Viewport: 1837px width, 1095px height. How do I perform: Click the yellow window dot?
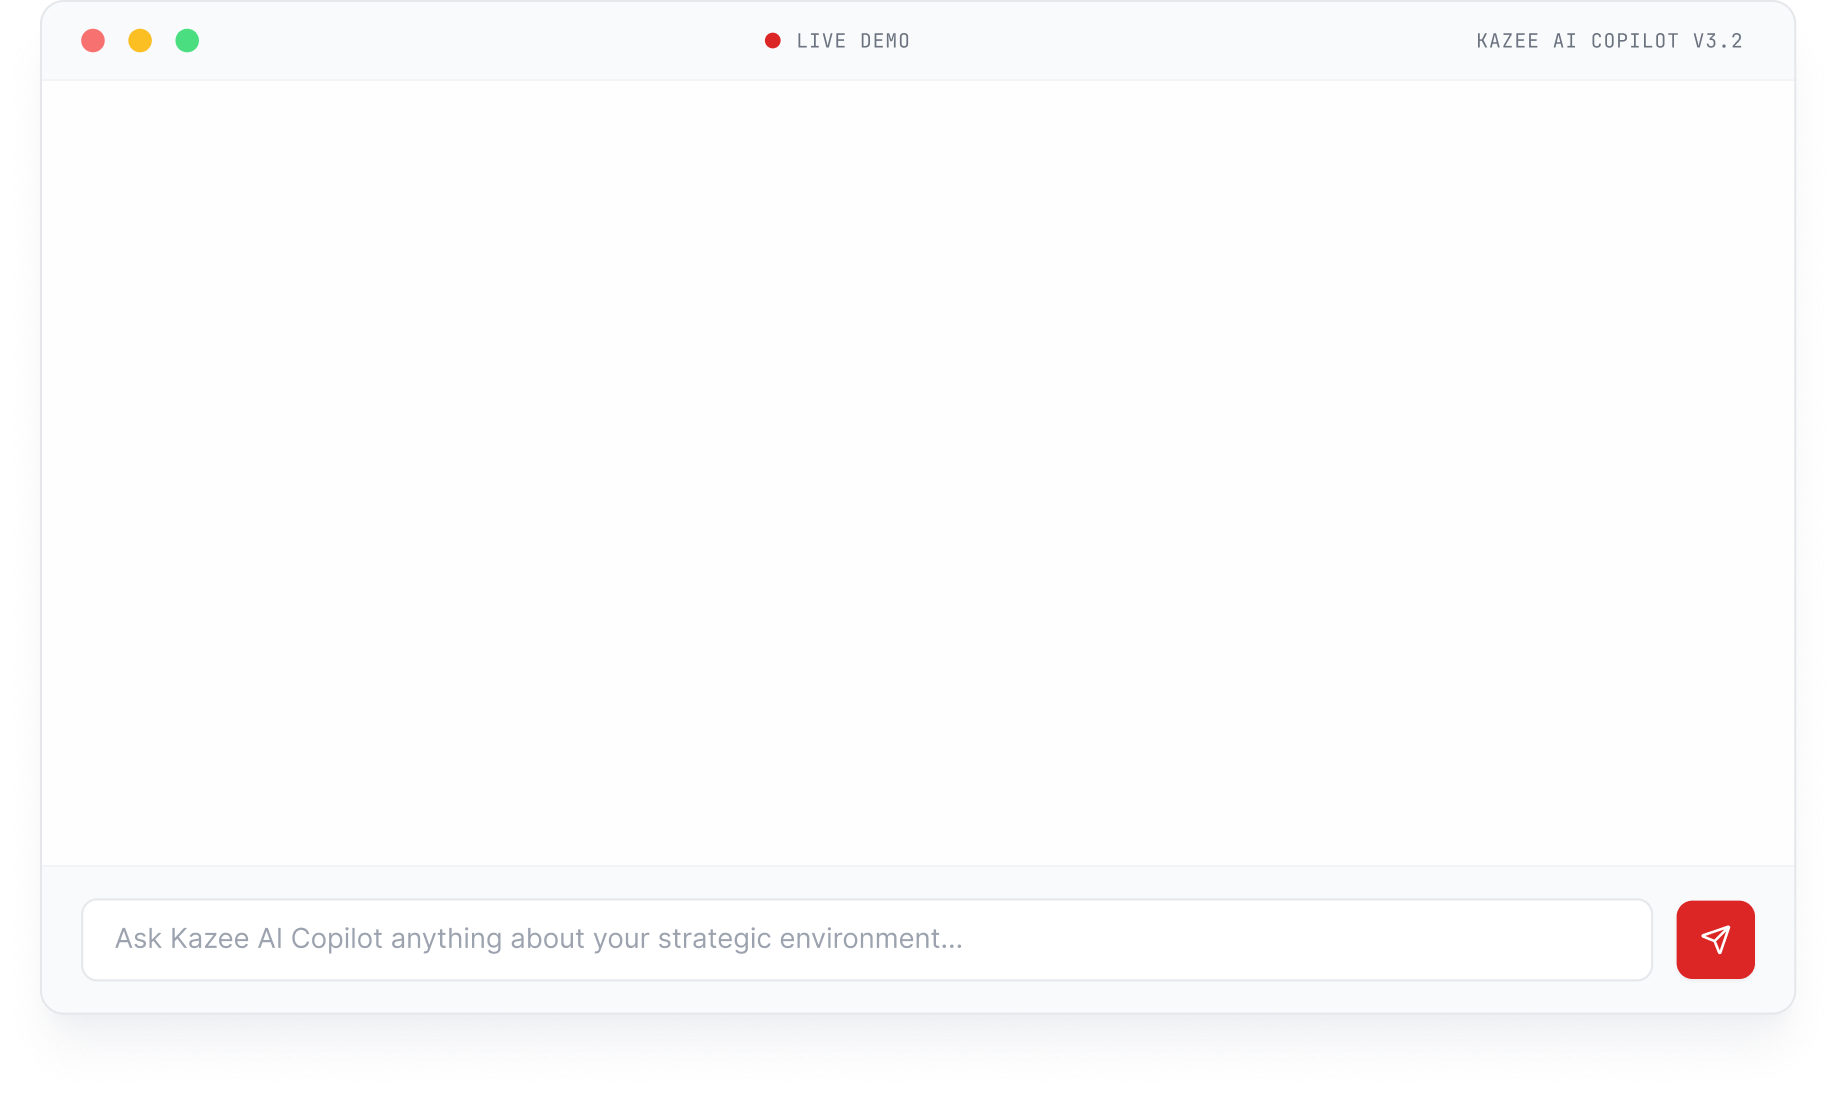(140, 41)
